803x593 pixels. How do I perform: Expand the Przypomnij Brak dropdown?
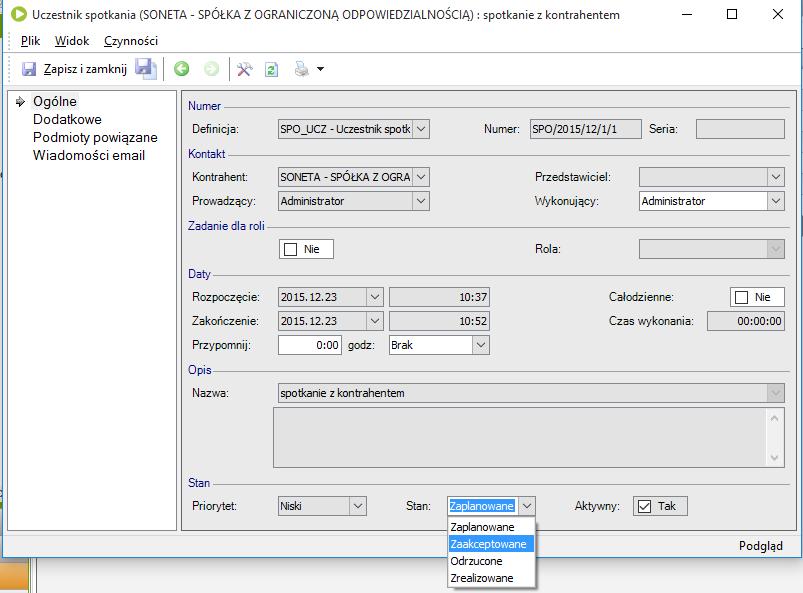tap(480, 345)
